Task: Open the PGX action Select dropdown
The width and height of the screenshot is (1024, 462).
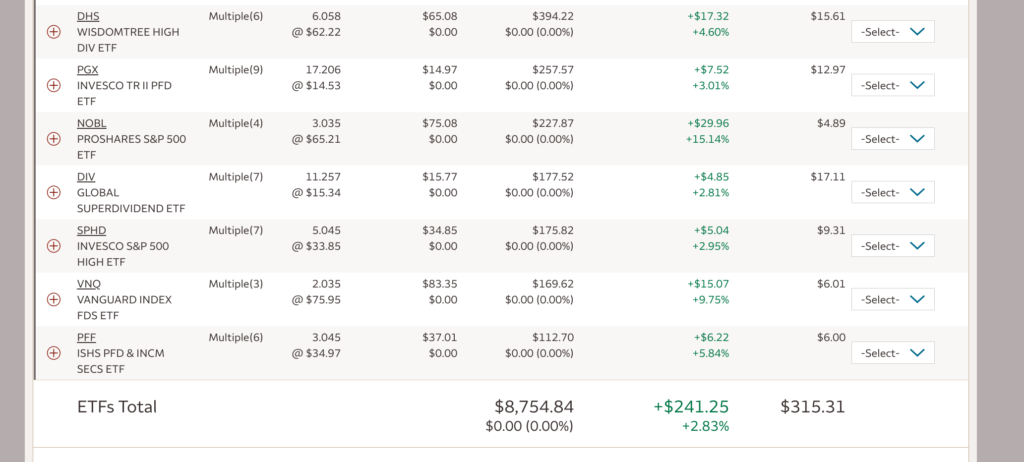Action: (892, 85)
